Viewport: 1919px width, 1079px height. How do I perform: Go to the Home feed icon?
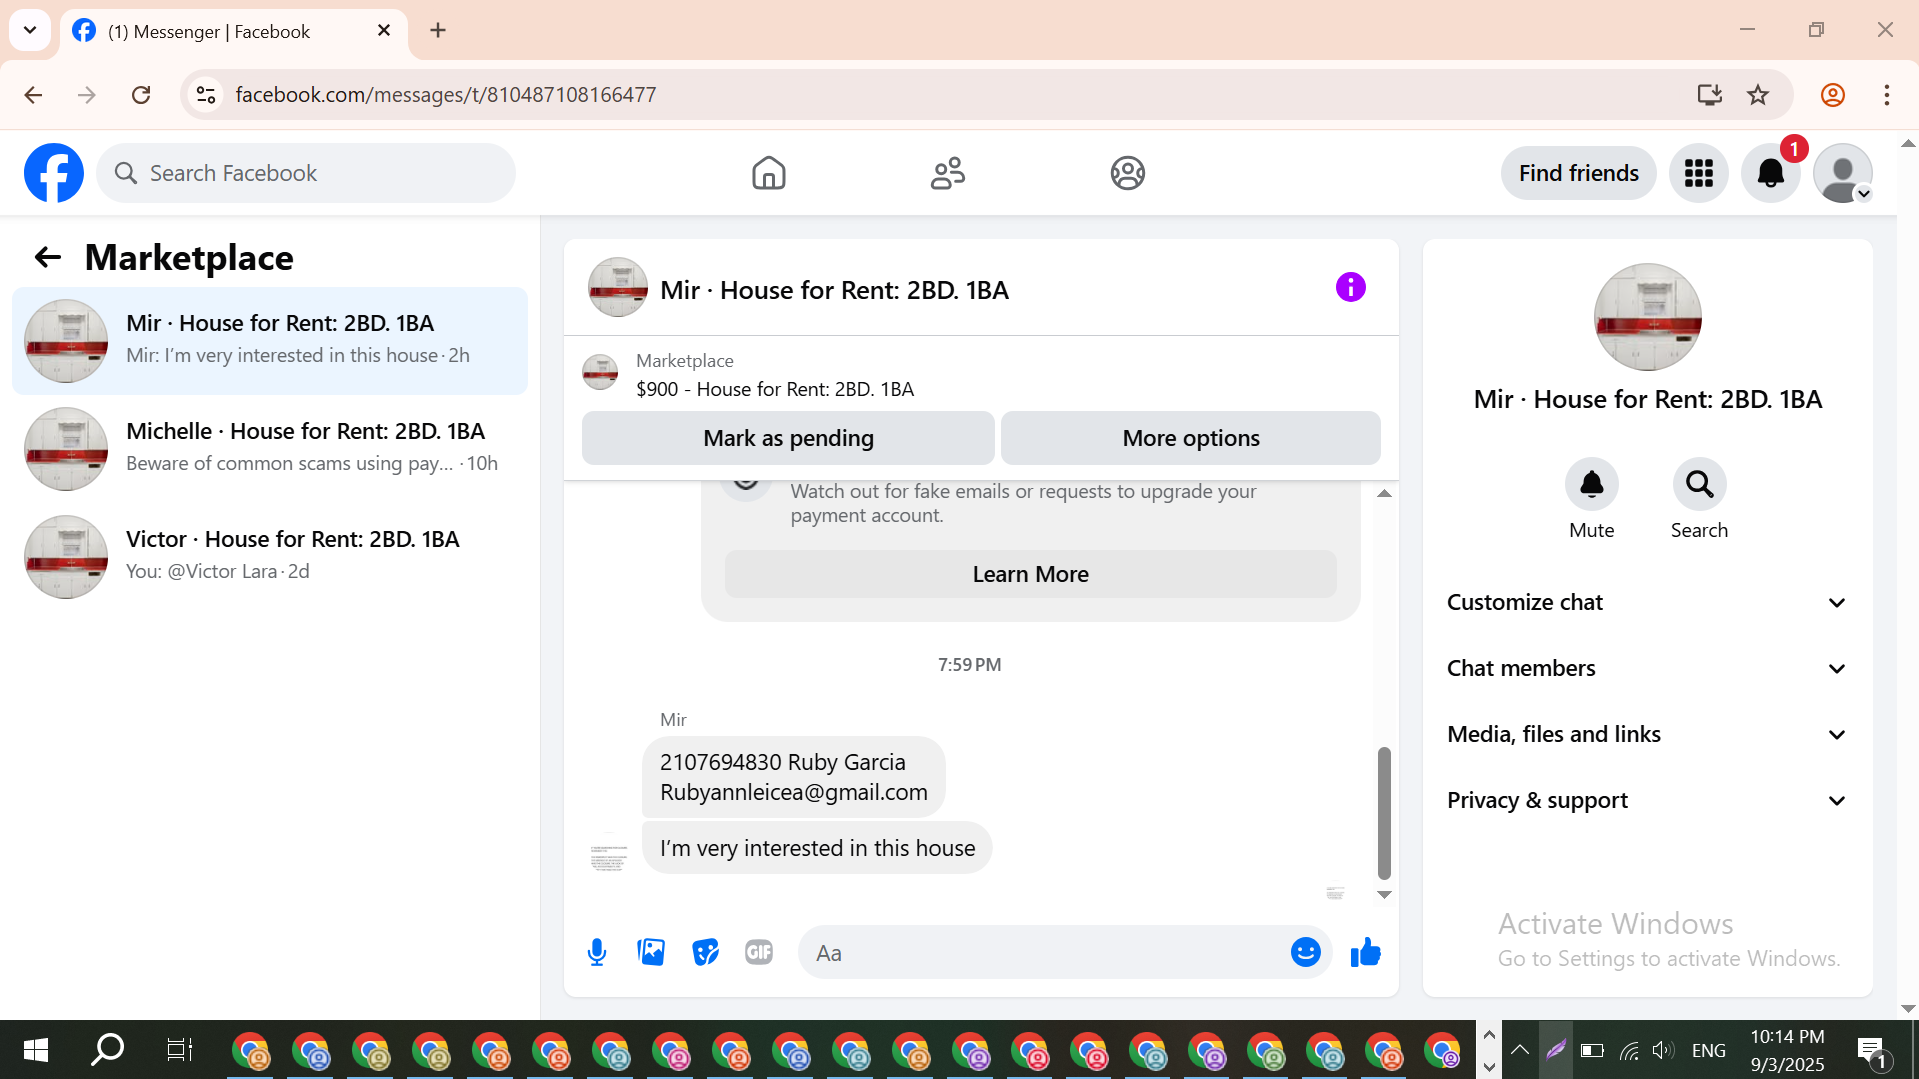pyautogui.click(x=768, y=173)
